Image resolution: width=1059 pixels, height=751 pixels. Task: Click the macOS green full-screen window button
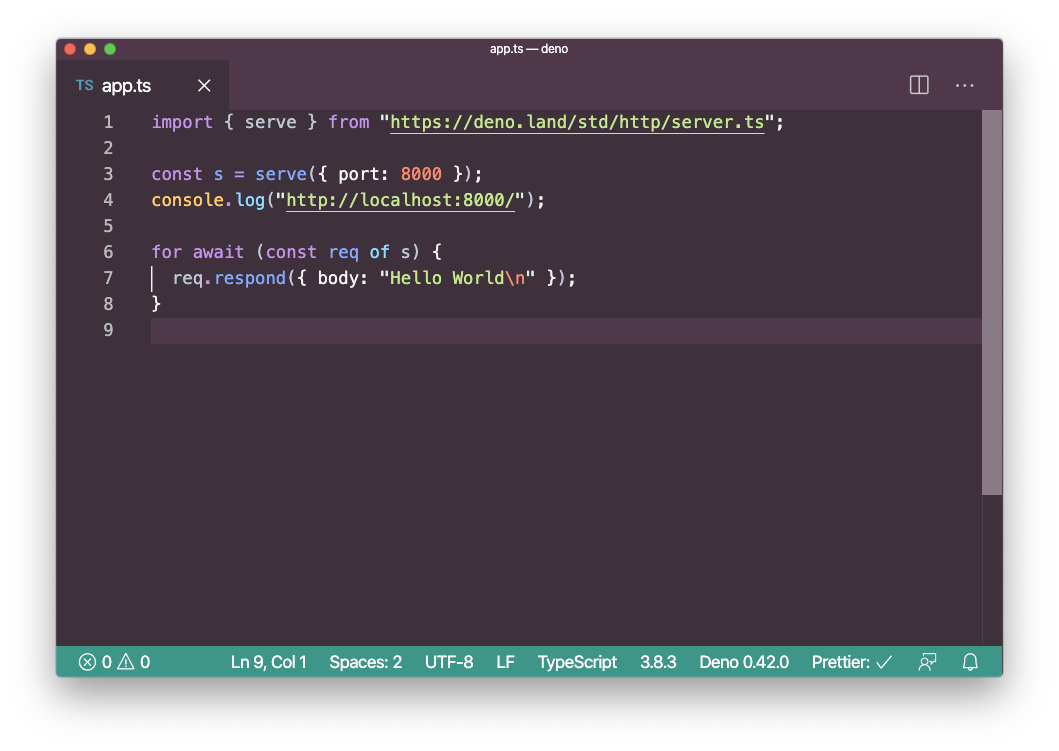point(110,49)
